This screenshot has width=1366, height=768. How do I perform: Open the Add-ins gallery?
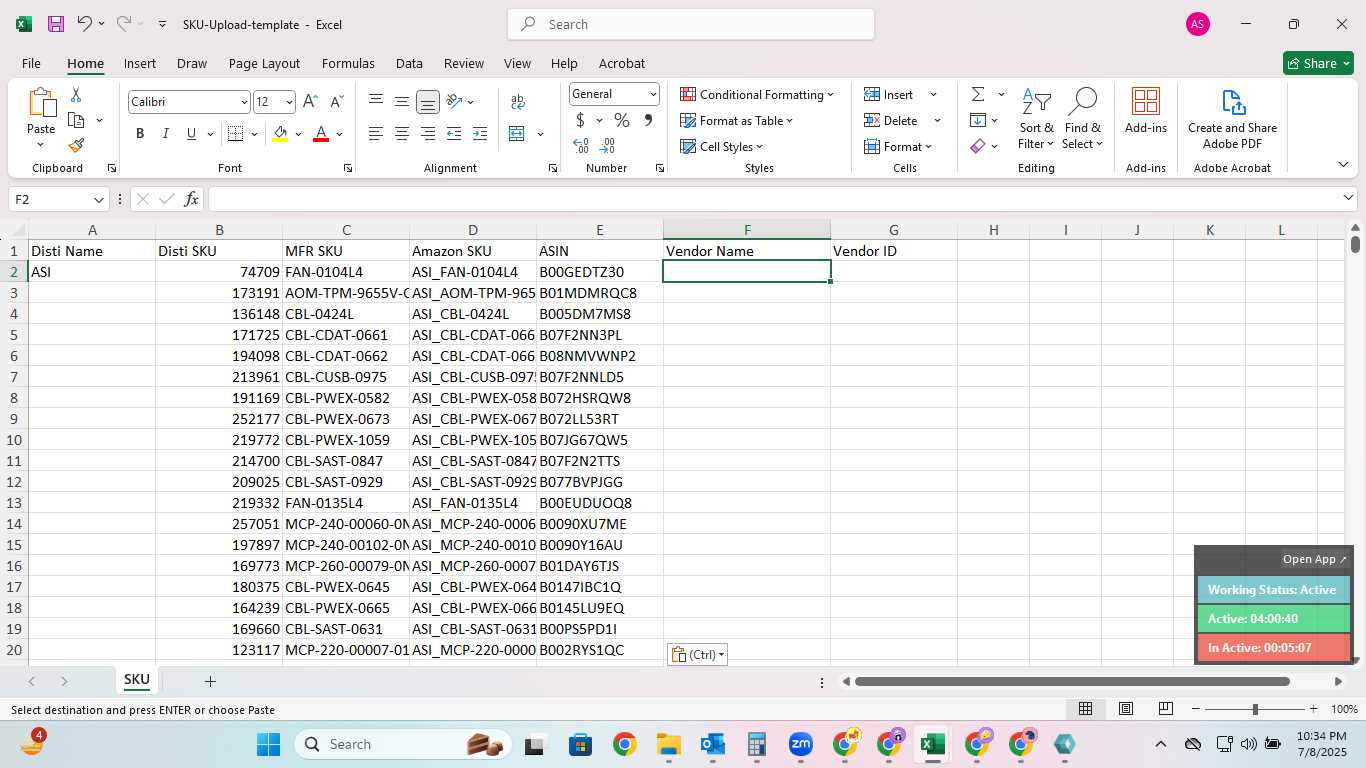1146,110
